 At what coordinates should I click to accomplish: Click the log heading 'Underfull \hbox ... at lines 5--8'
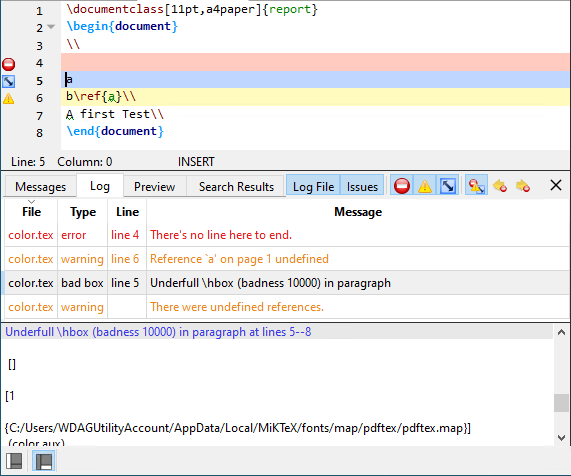click(x=158, y=332)
